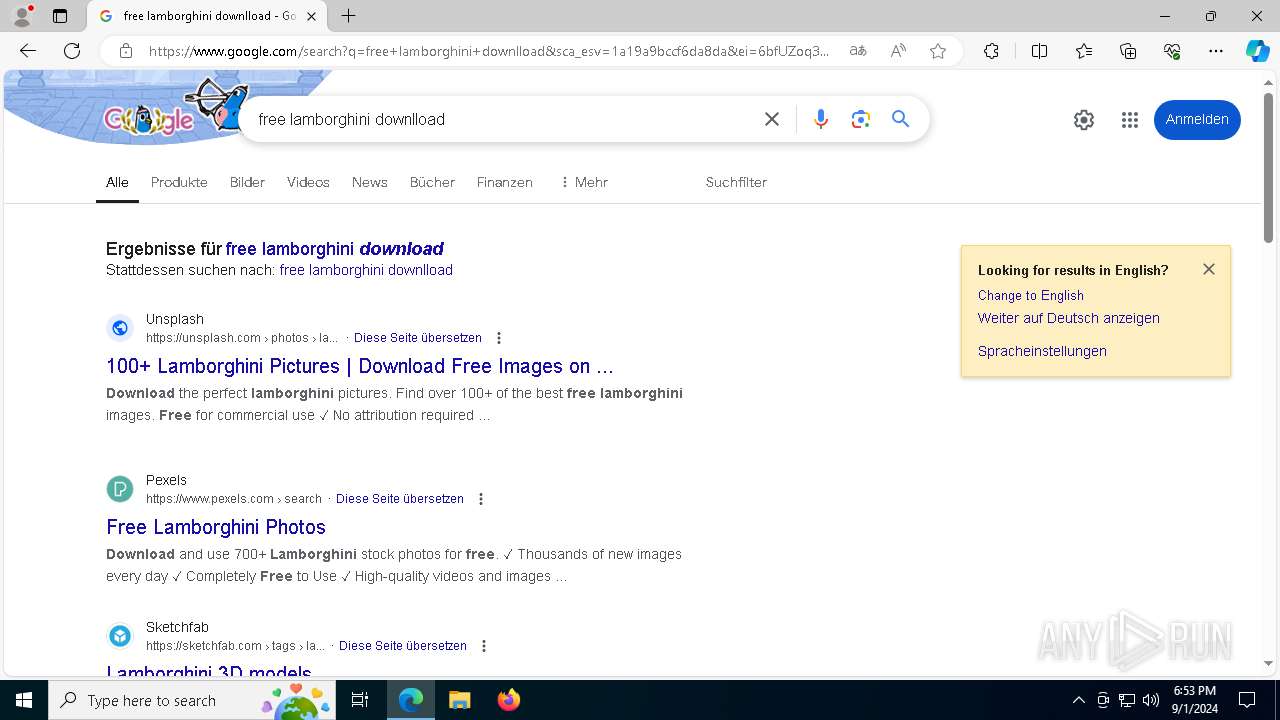Open the Extensions puzzle icon

coord(991,51)
